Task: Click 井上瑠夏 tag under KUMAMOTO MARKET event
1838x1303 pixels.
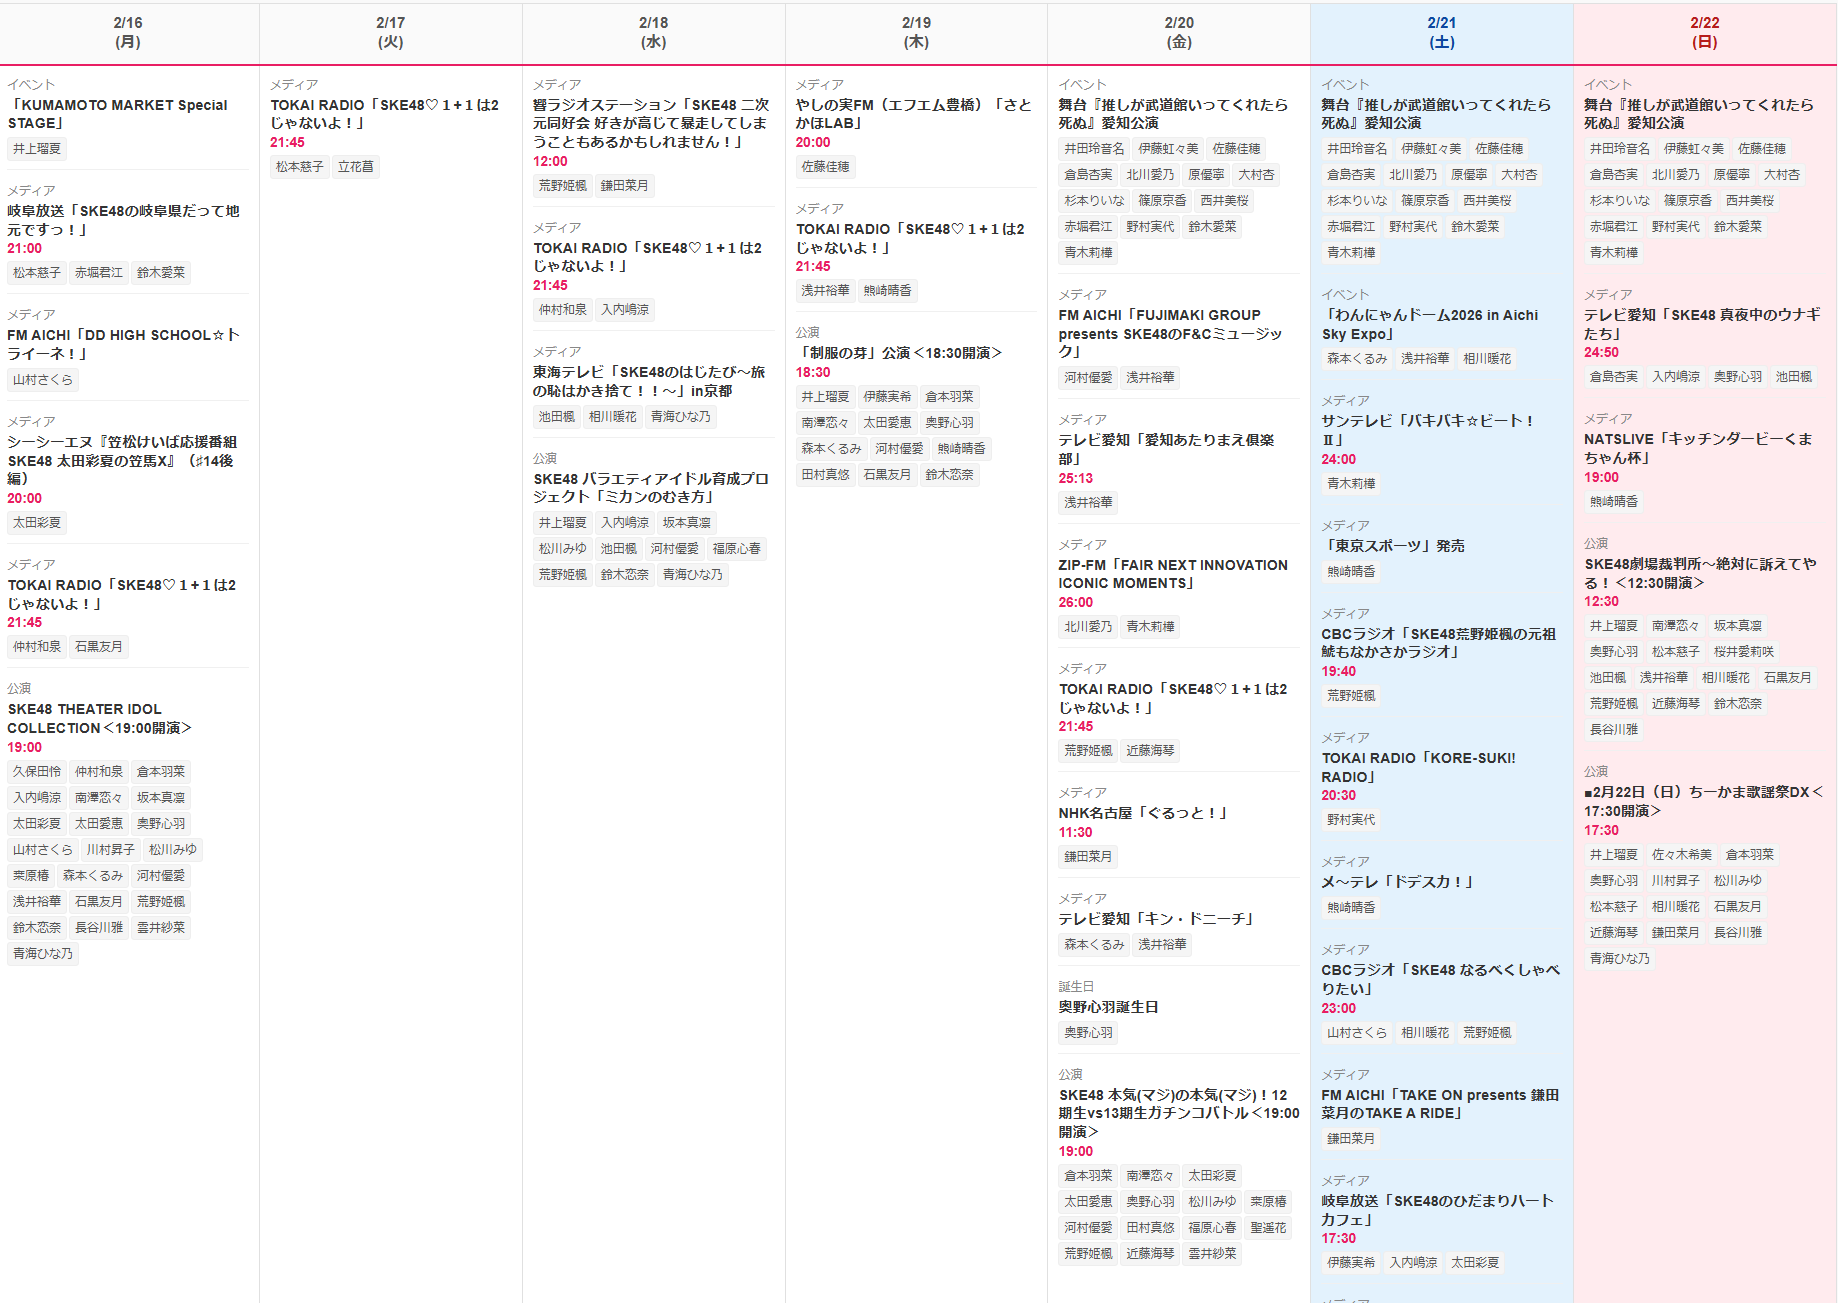Action: (x=37, y=149)
